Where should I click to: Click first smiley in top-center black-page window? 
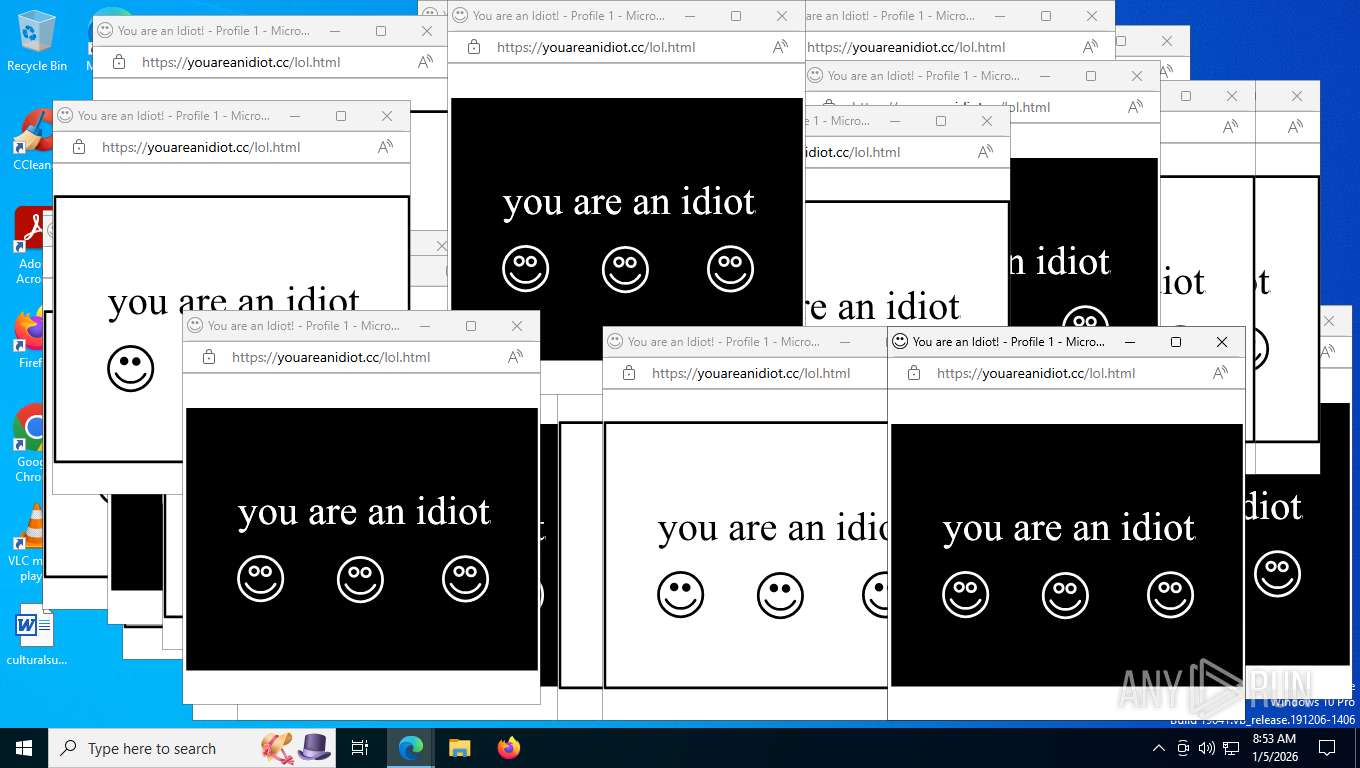click(526, 268)
